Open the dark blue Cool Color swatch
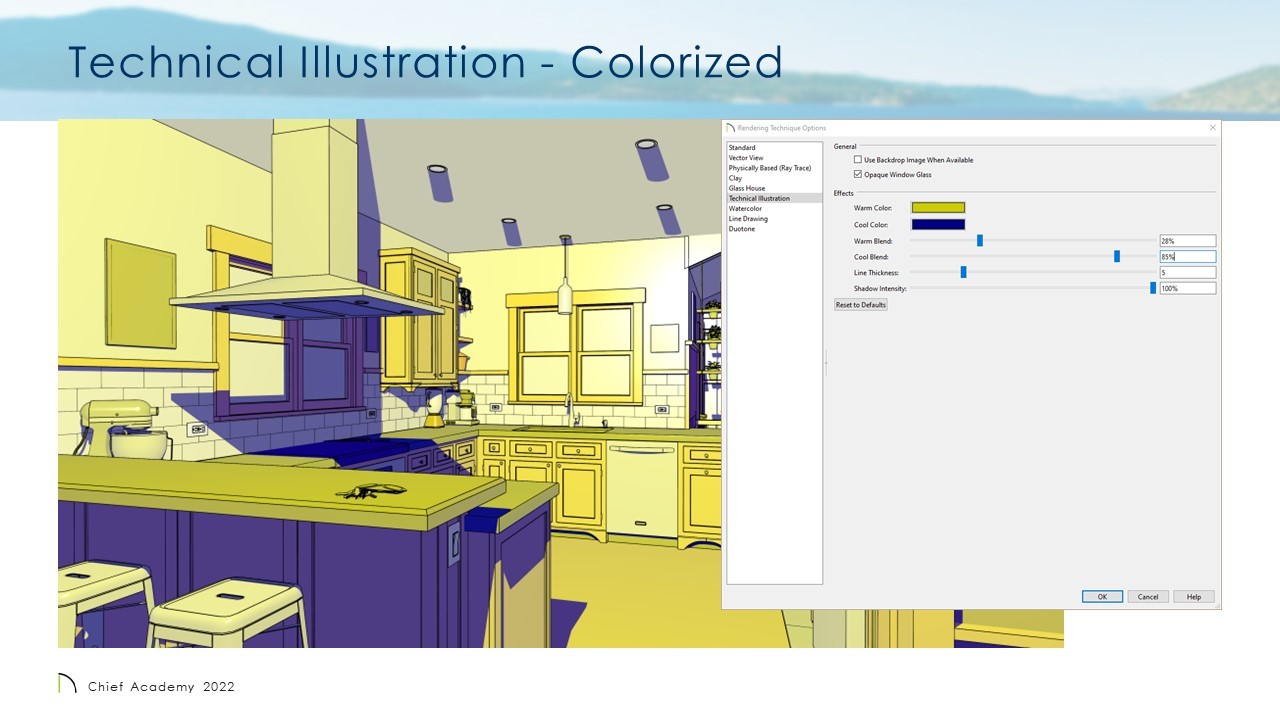Image resolution: width=1280 pixels, height=720 pixels. click(938, 225)
